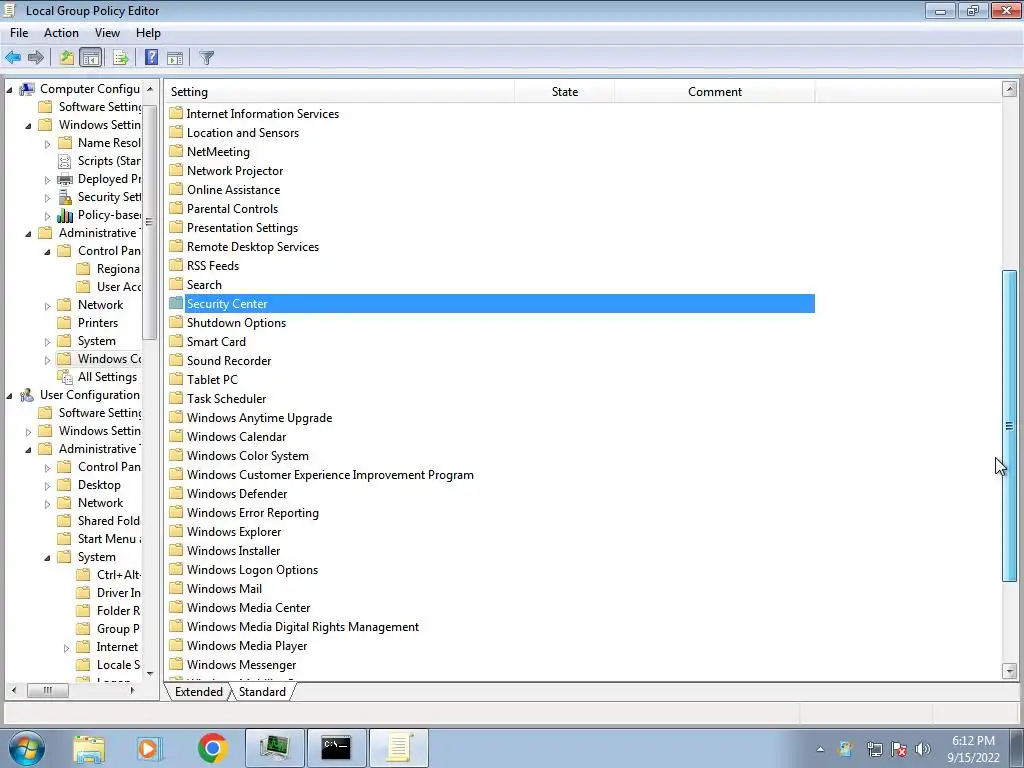Click the Security Center folder icon
Viewport: 1024px width, 768px height.
(176, 303)
